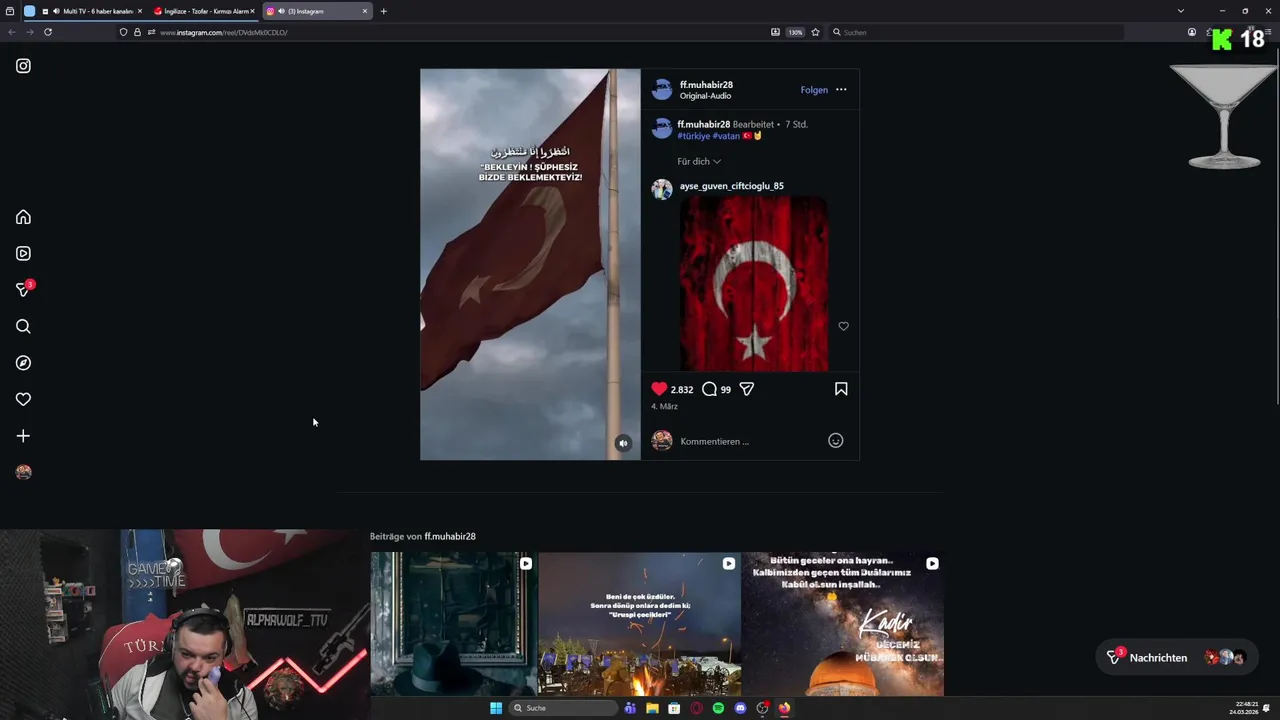Viewport: 1280px width, 720px height.
Task: Click the Original-Audio link
Action: pyautogui.click(x=705, y=96)
